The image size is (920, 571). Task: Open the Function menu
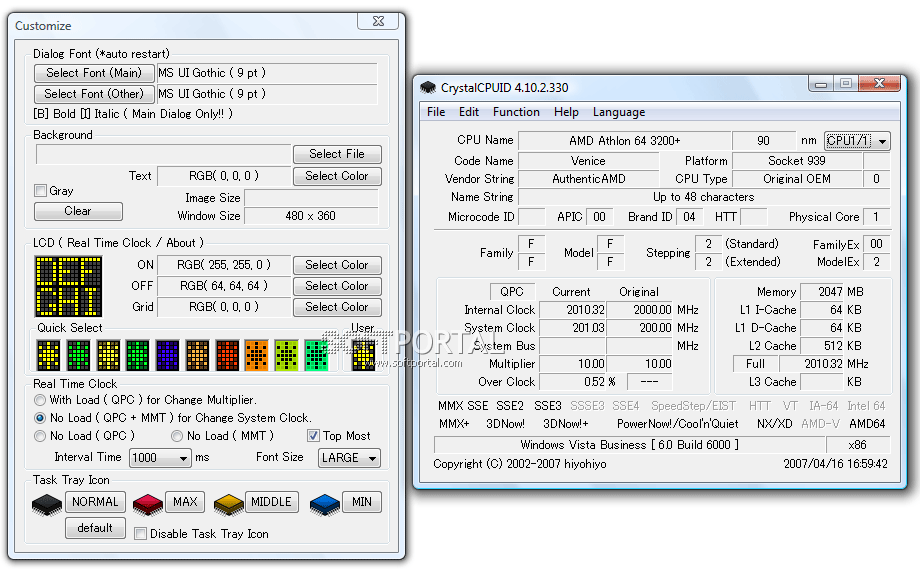pos(516,112)
